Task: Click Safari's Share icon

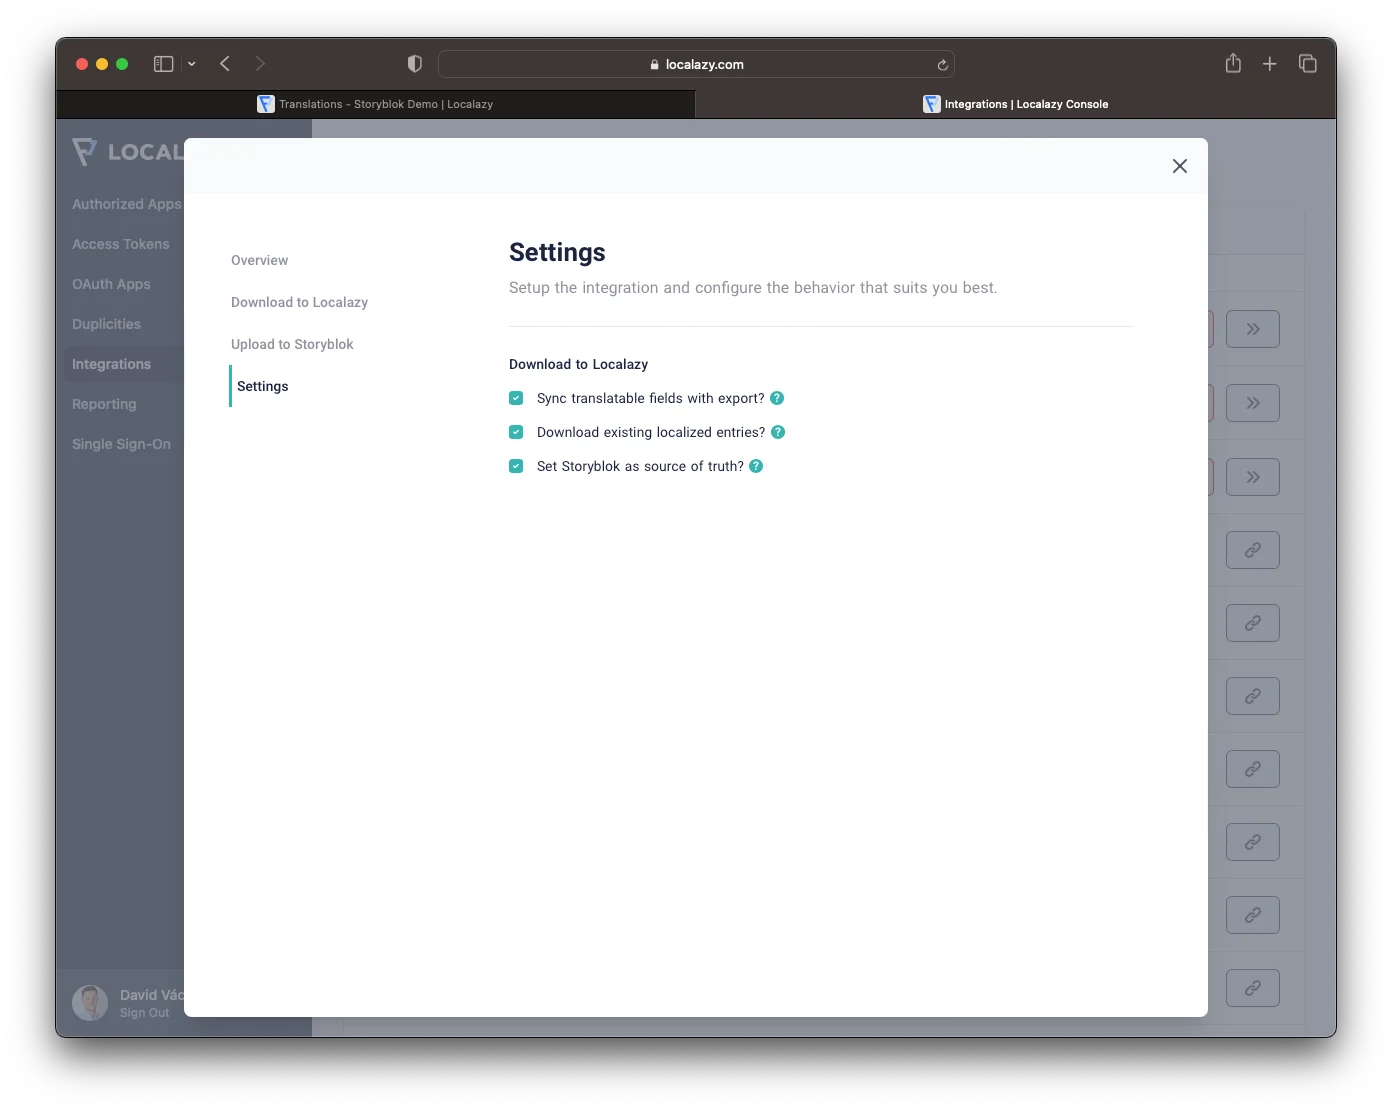Action: (1233, 64)
